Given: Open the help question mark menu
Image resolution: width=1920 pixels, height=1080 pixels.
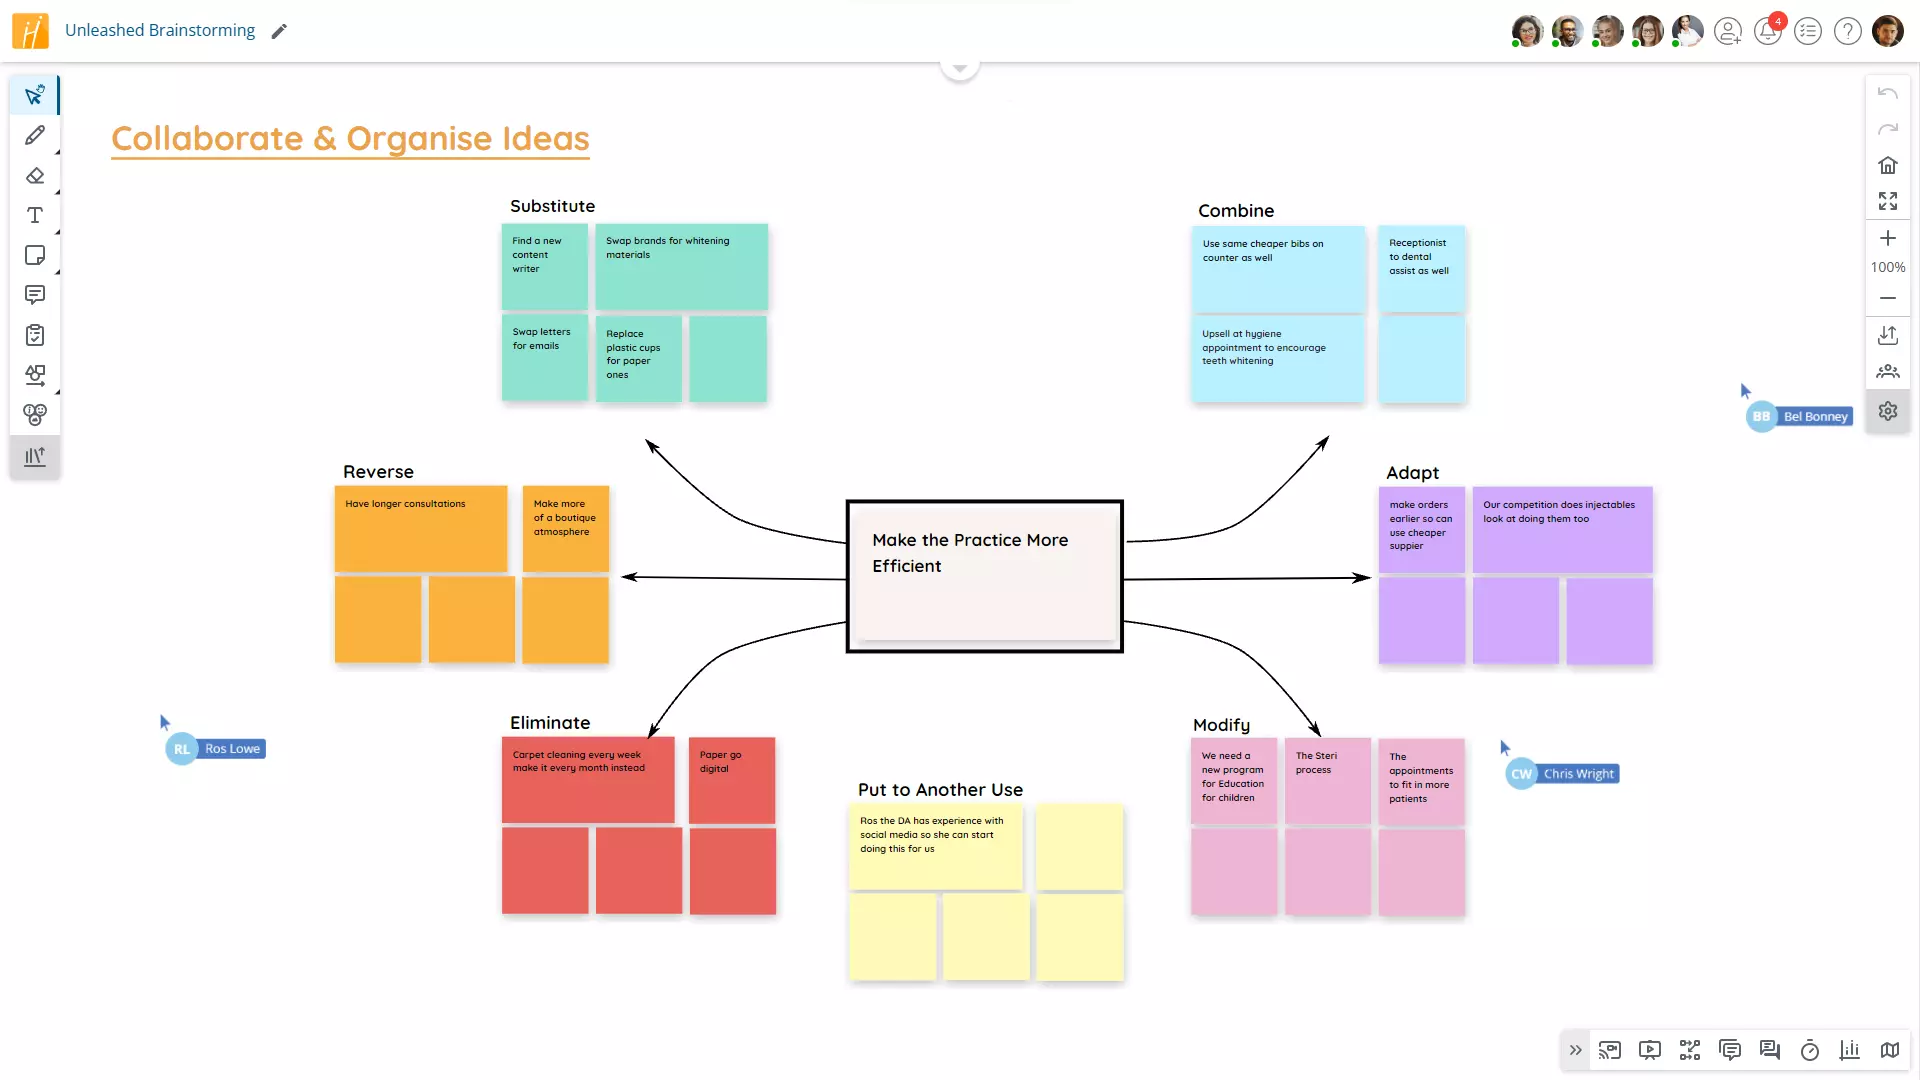Looking at the screenshot, I should (x=1847, y=31).
